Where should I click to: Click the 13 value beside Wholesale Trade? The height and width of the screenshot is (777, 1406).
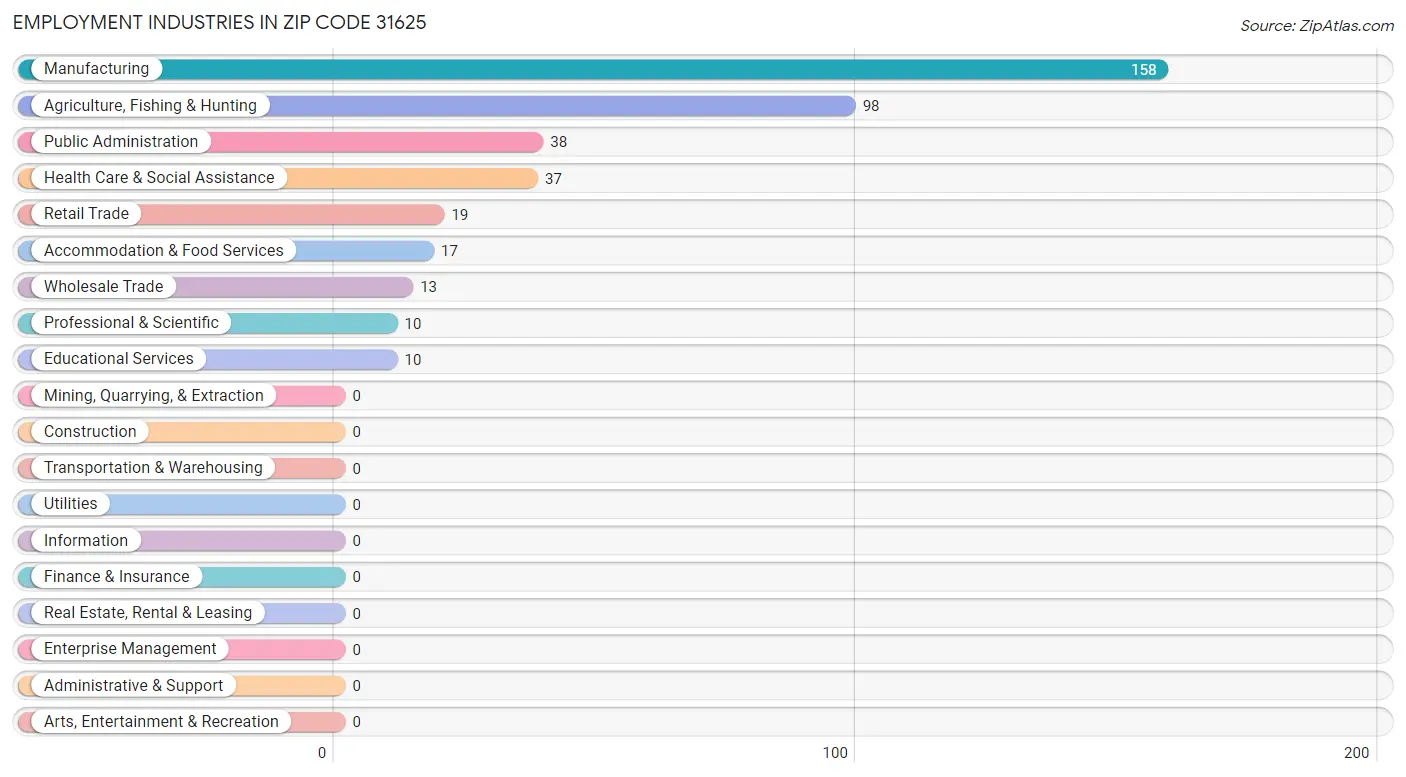point(428,287)
